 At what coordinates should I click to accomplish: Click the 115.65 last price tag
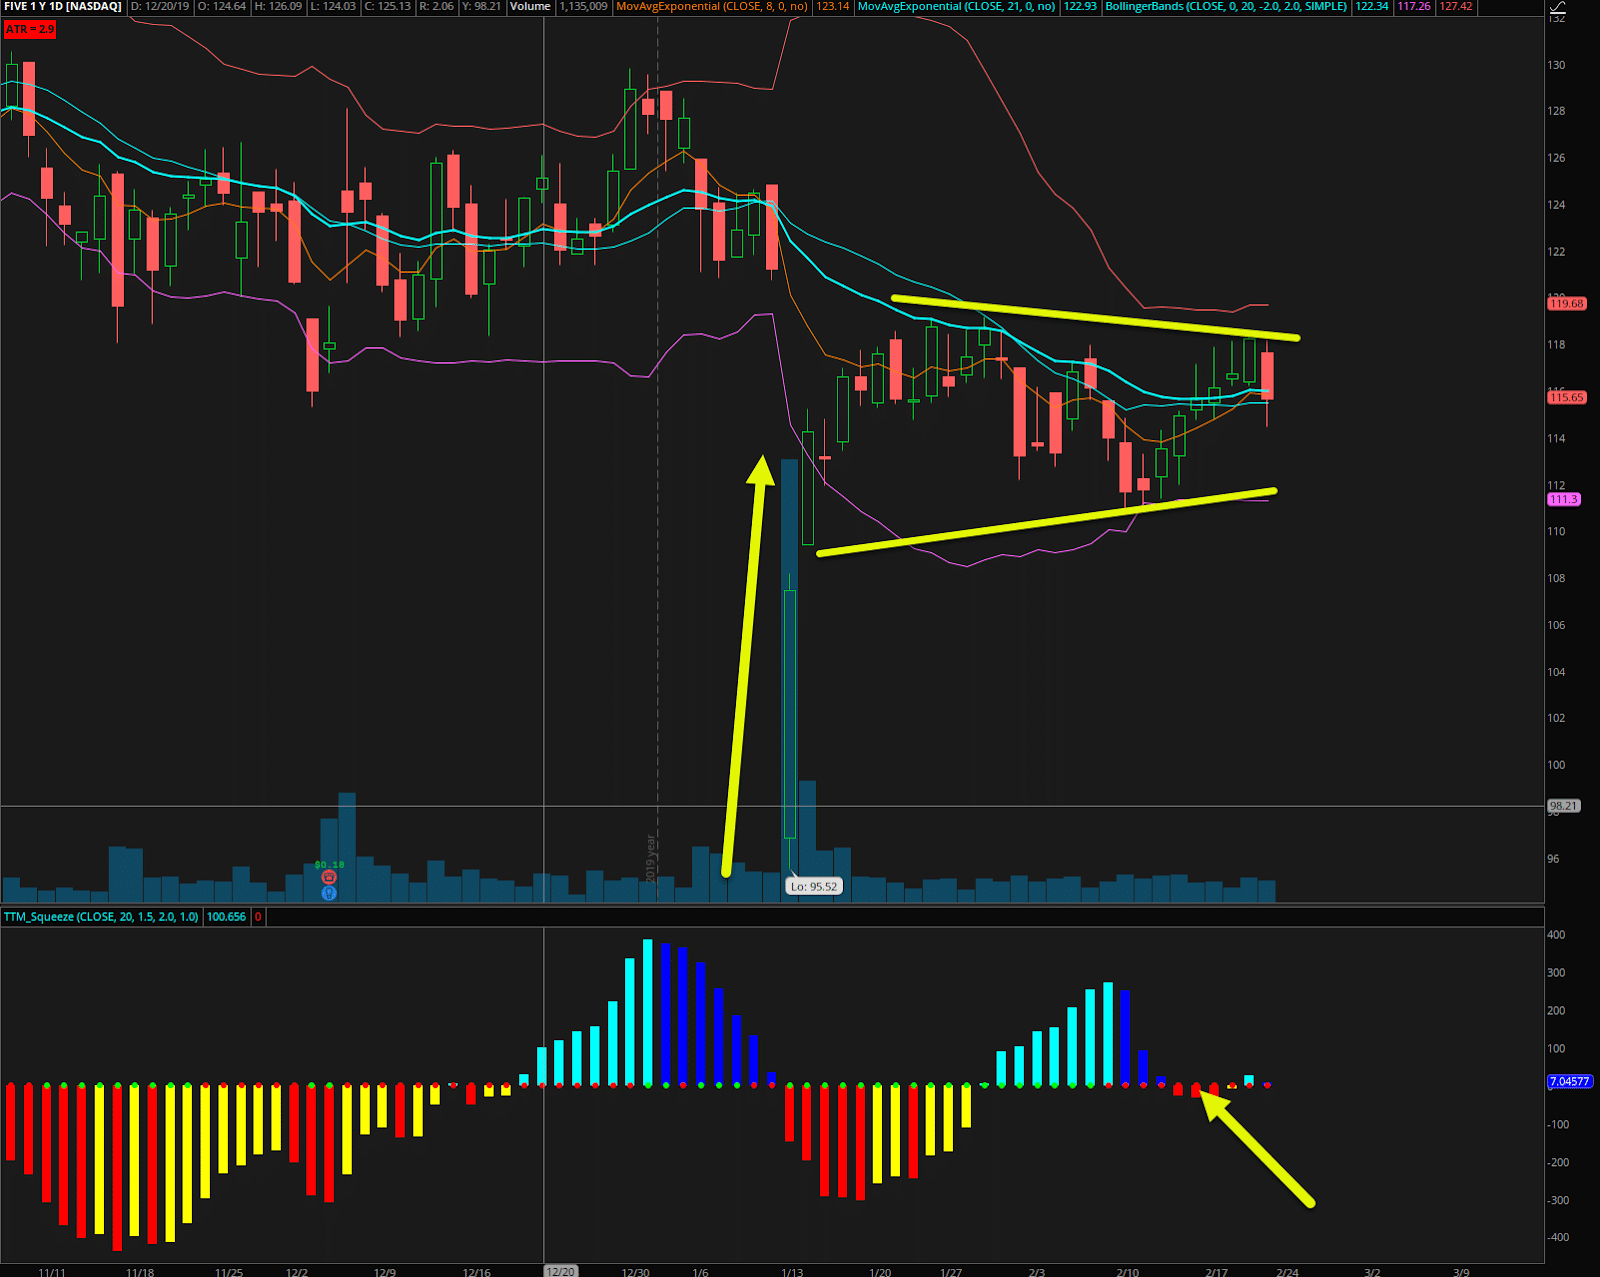click(x=1566, y=397)
